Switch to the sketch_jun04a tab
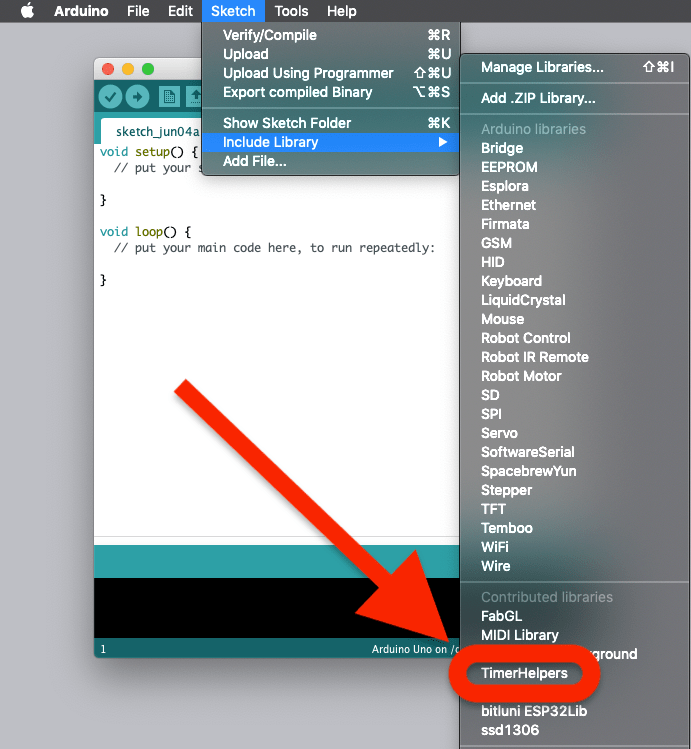Image resolution: width=691 pixels, height=749 pixels. pyautogui.click(x=150, y=131)
